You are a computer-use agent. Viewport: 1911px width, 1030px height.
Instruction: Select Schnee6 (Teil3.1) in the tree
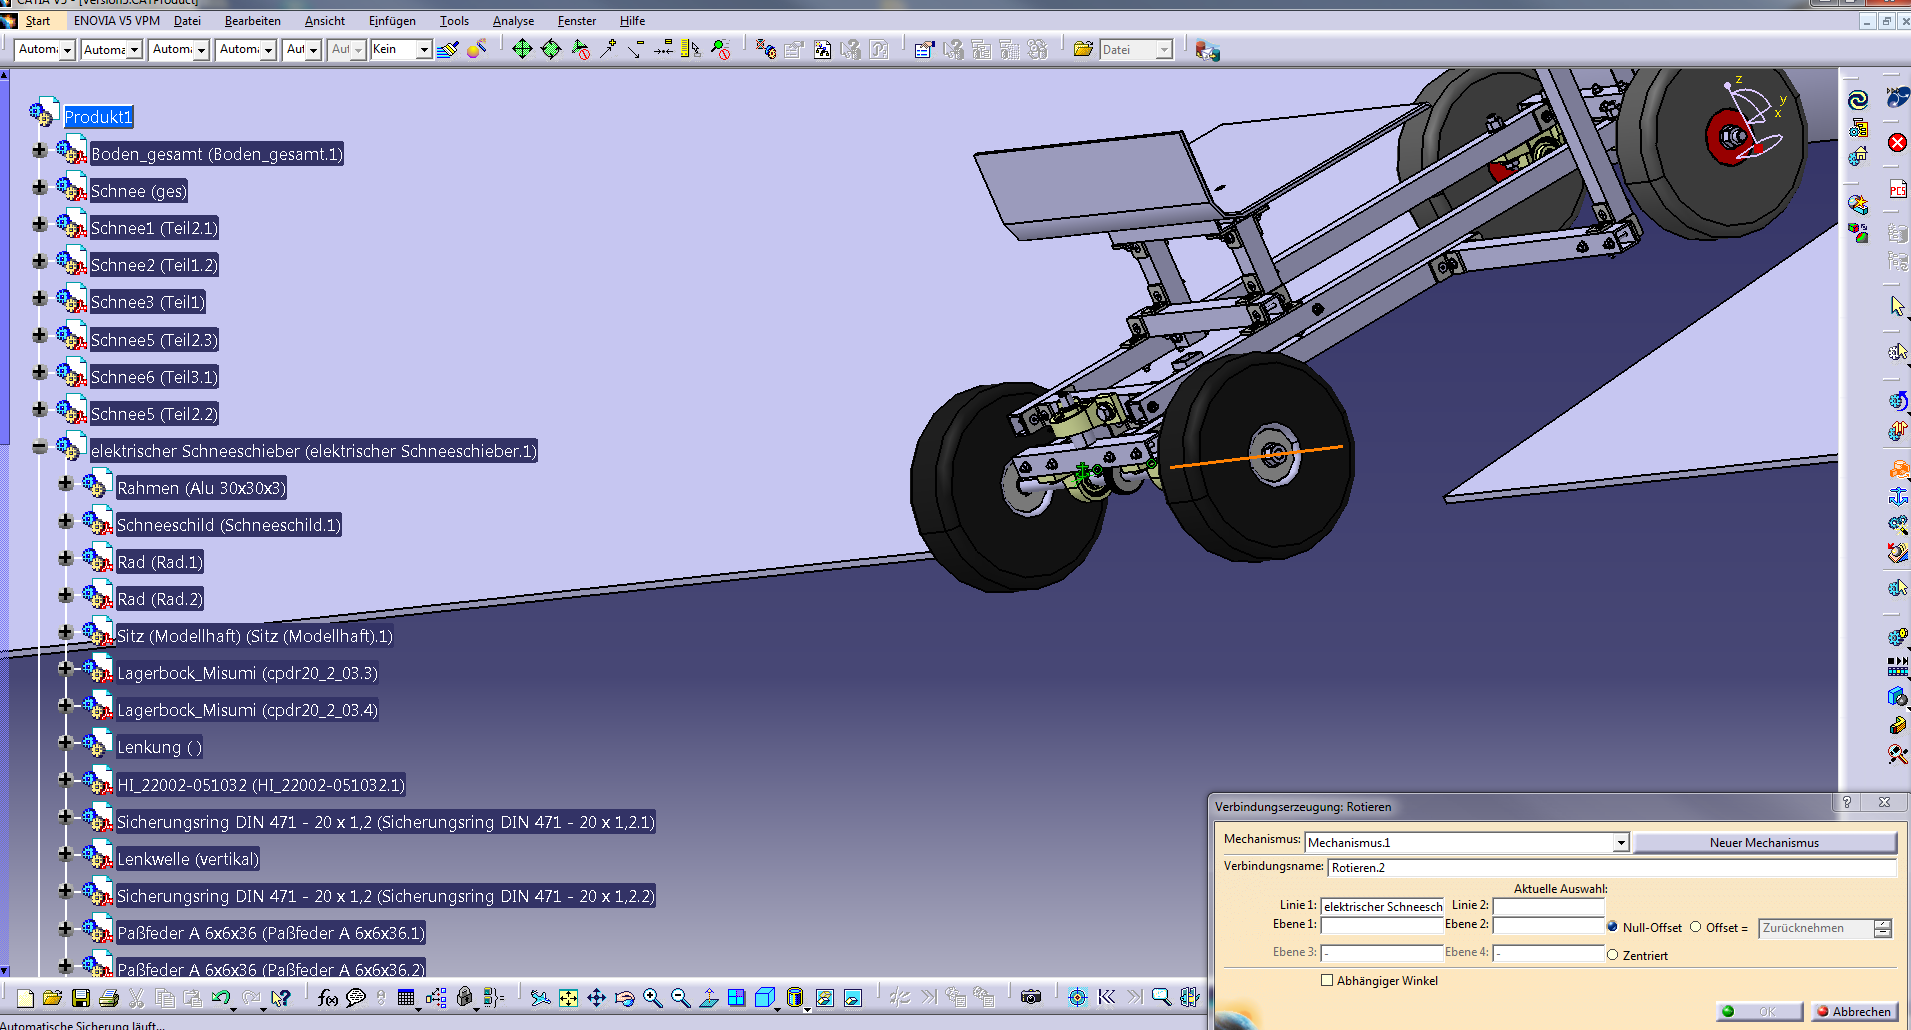(154, 377)
